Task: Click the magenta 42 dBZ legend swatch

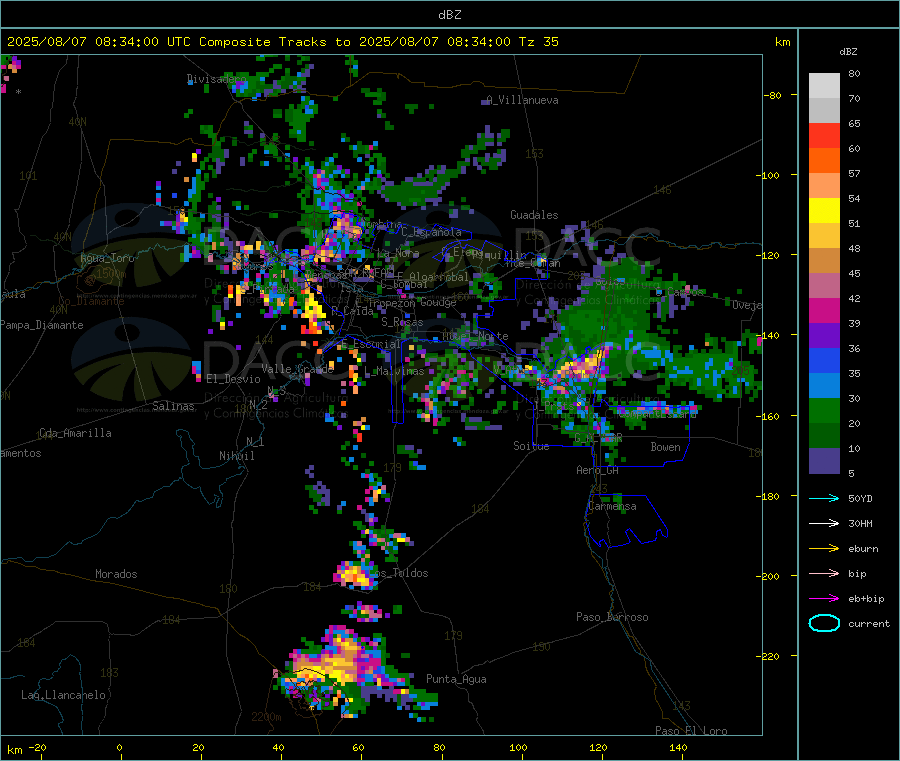Action: tap(824, 310)
